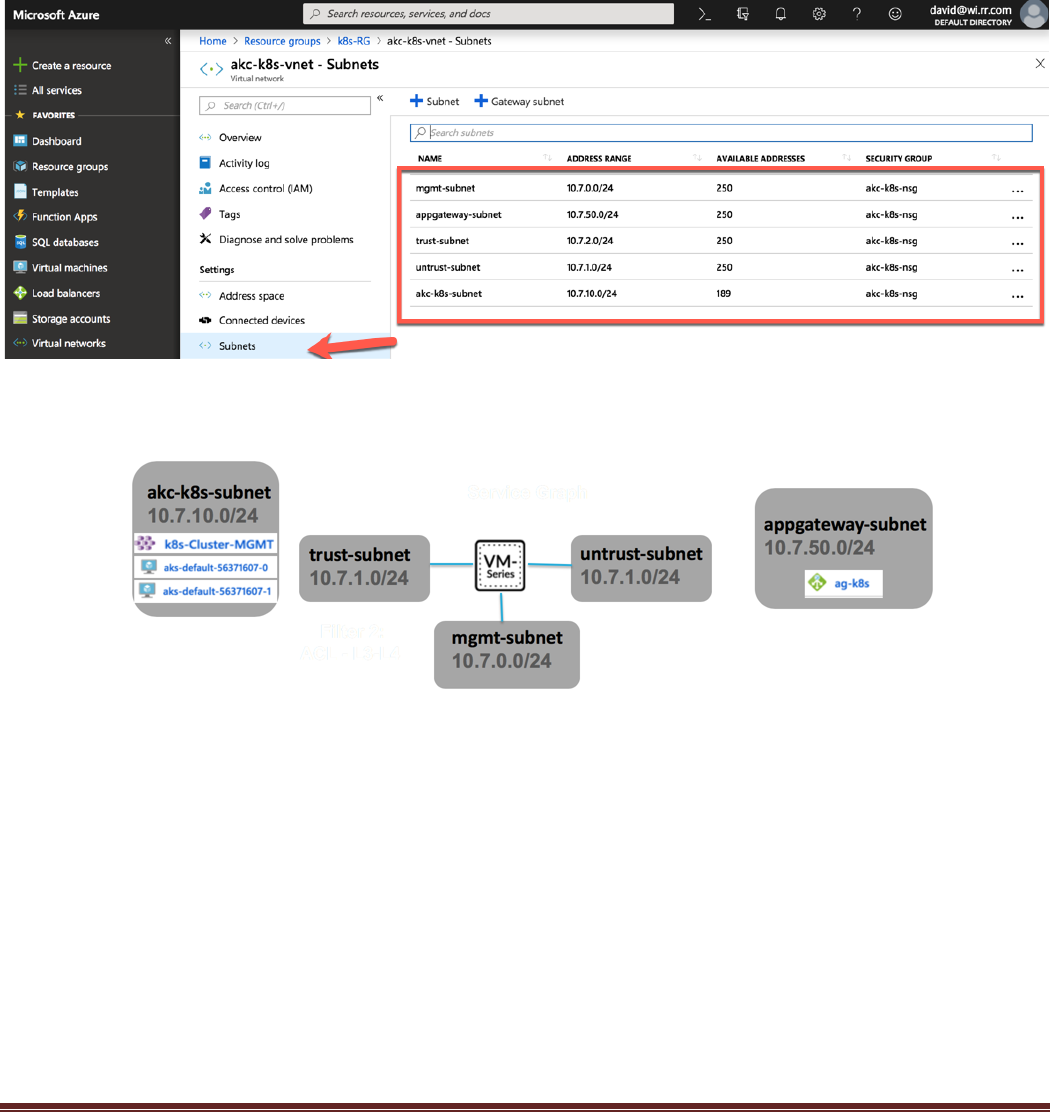Open mgmt-subnet row

(721, 188)
